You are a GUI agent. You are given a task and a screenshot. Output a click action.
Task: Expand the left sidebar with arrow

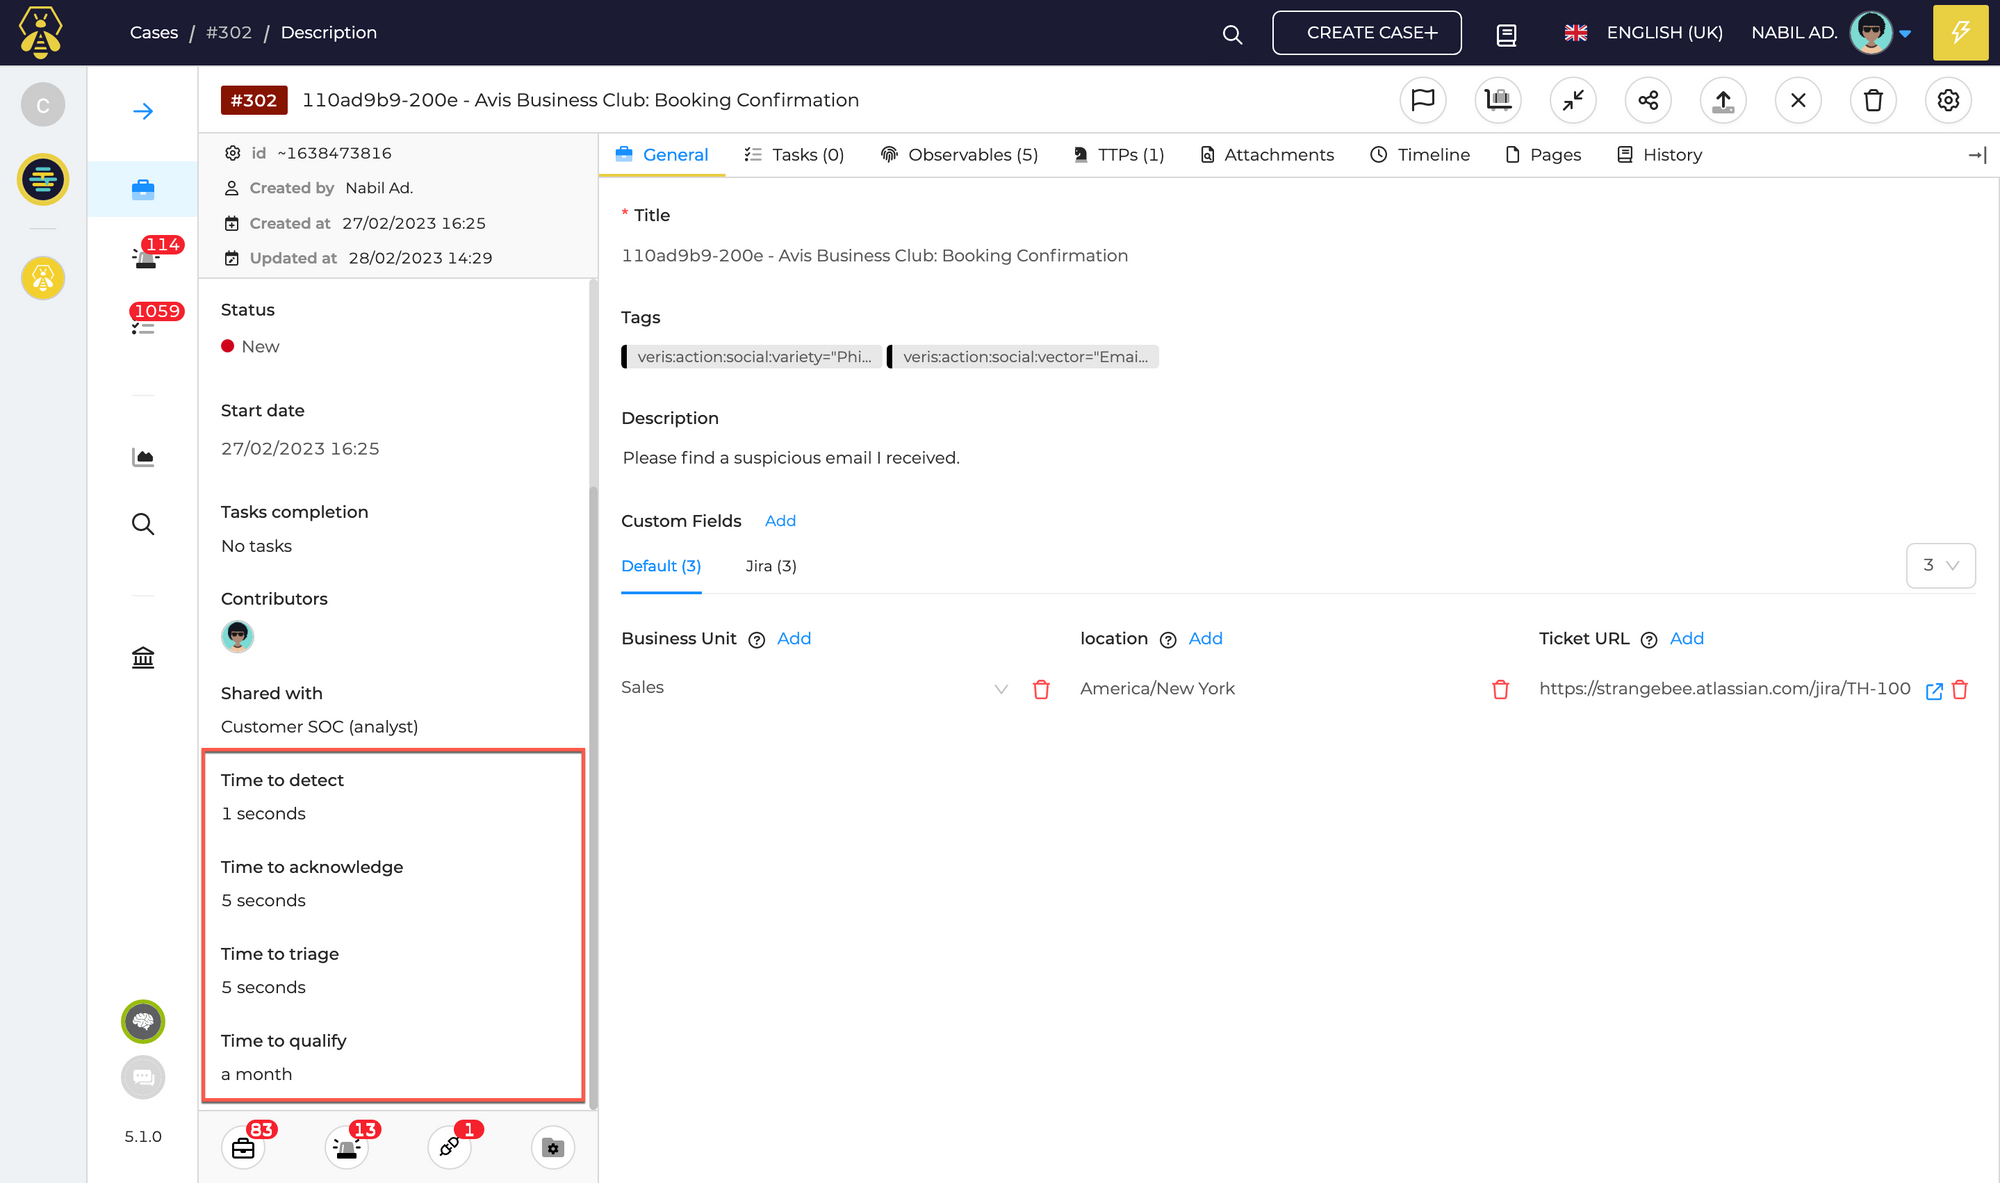143,111
